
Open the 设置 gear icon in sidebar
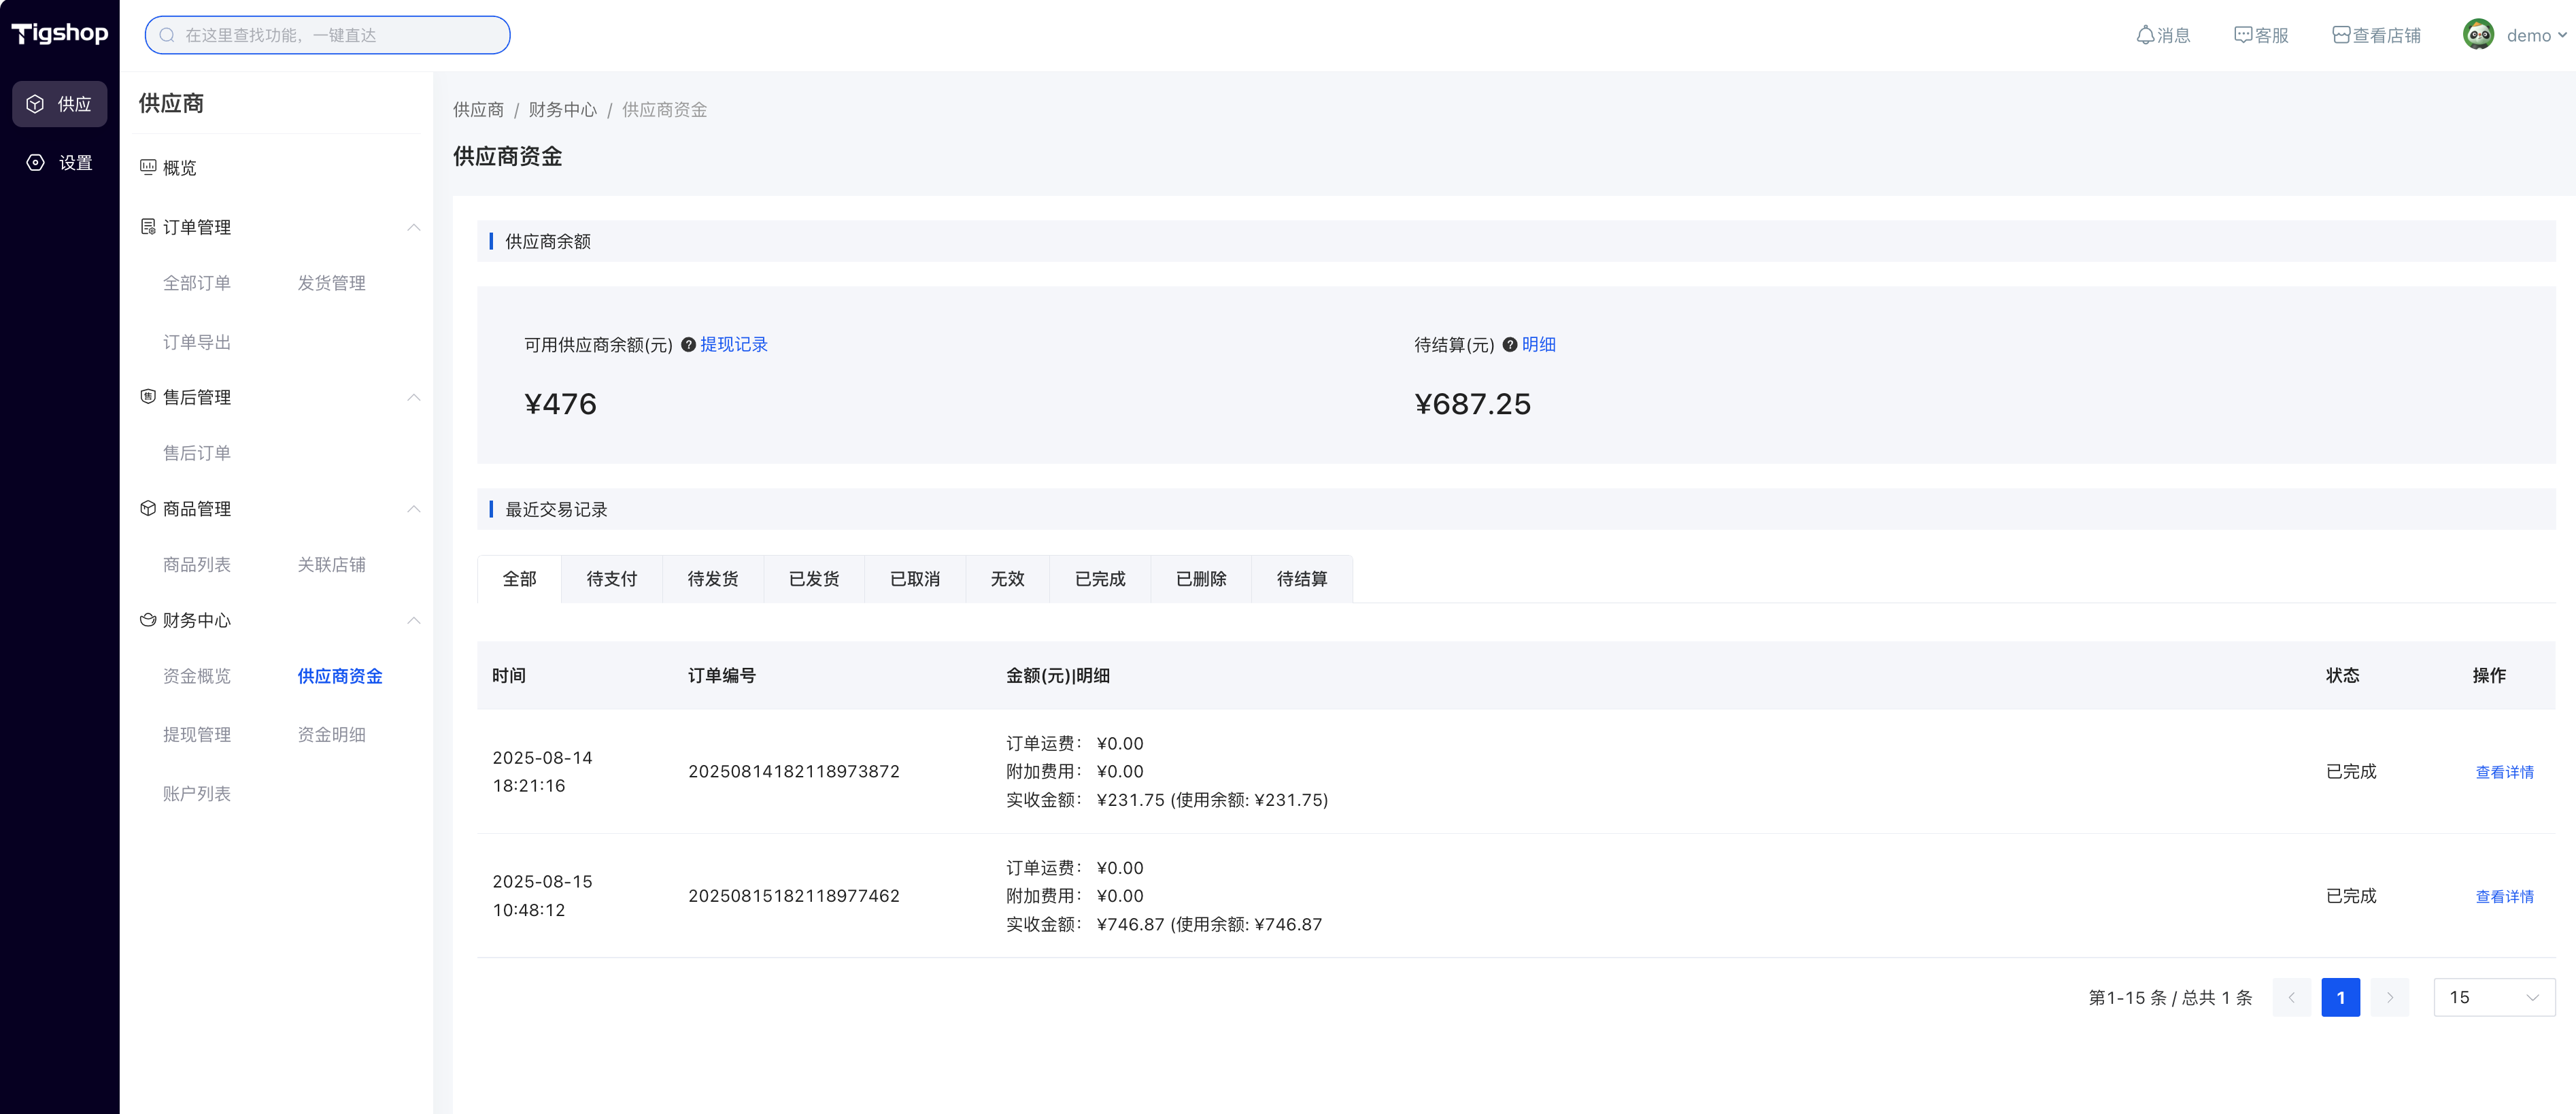click(35, 162)
